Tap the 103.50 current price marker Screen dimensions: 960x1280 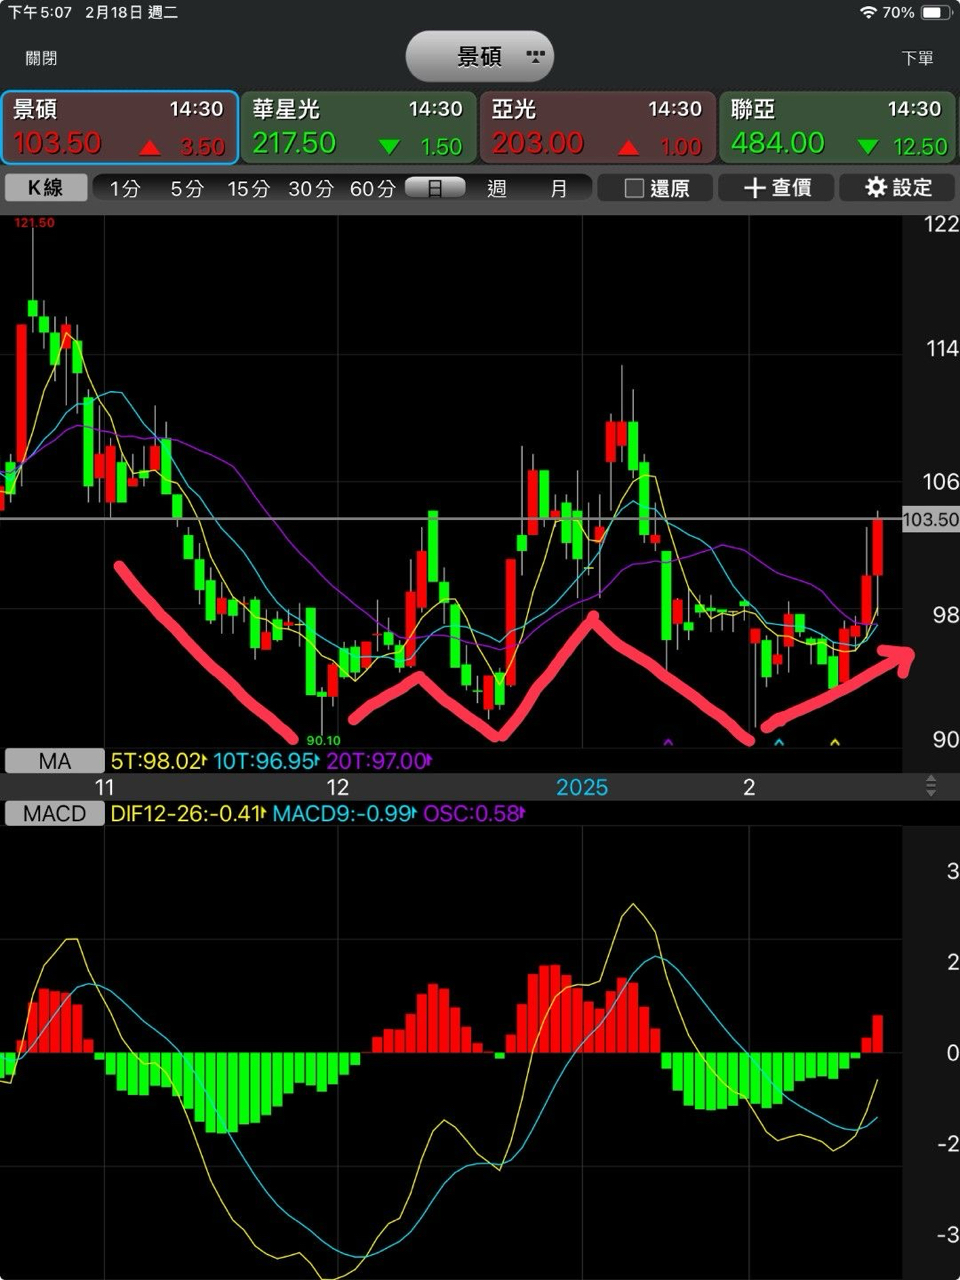pyautogui.click(x=930, y=519)
